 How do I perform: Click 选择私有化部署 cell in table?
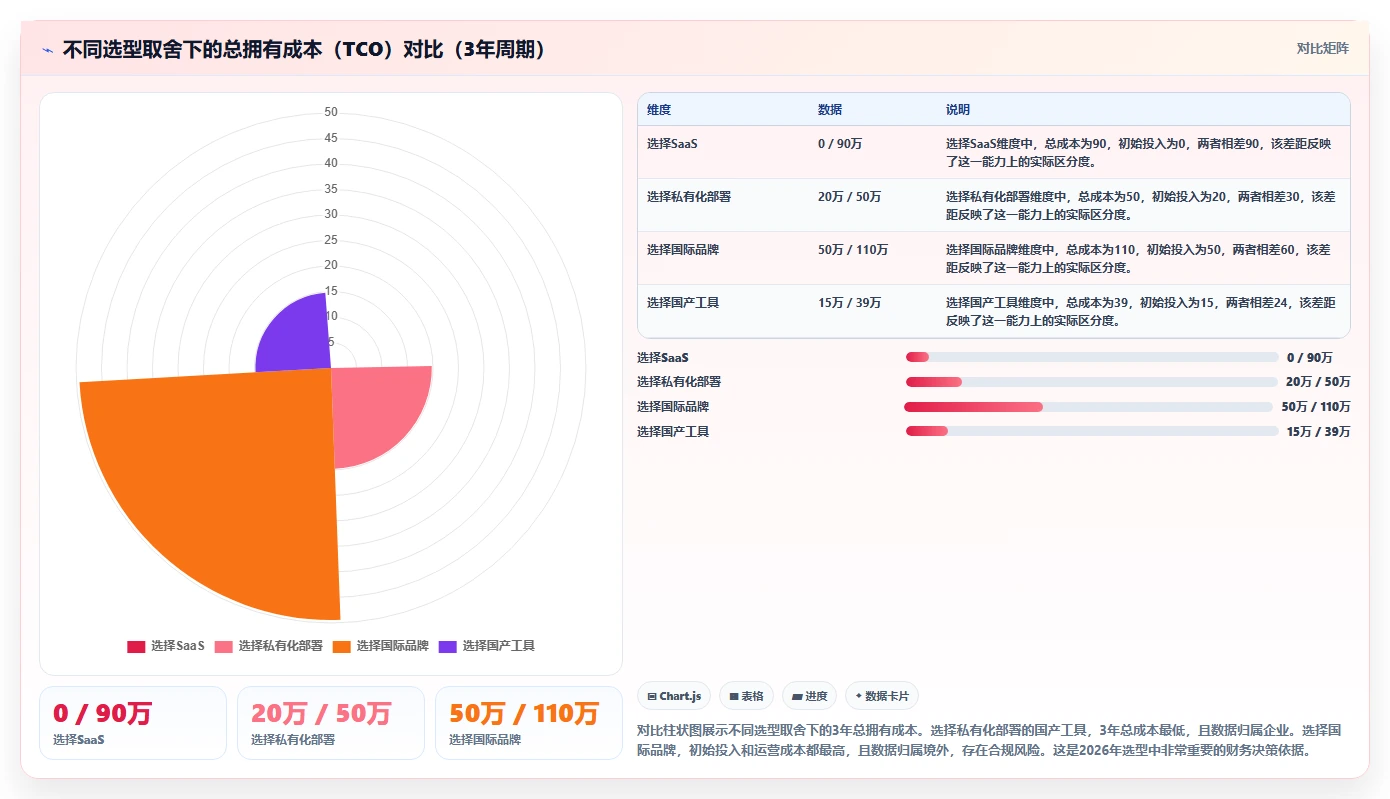689,197
